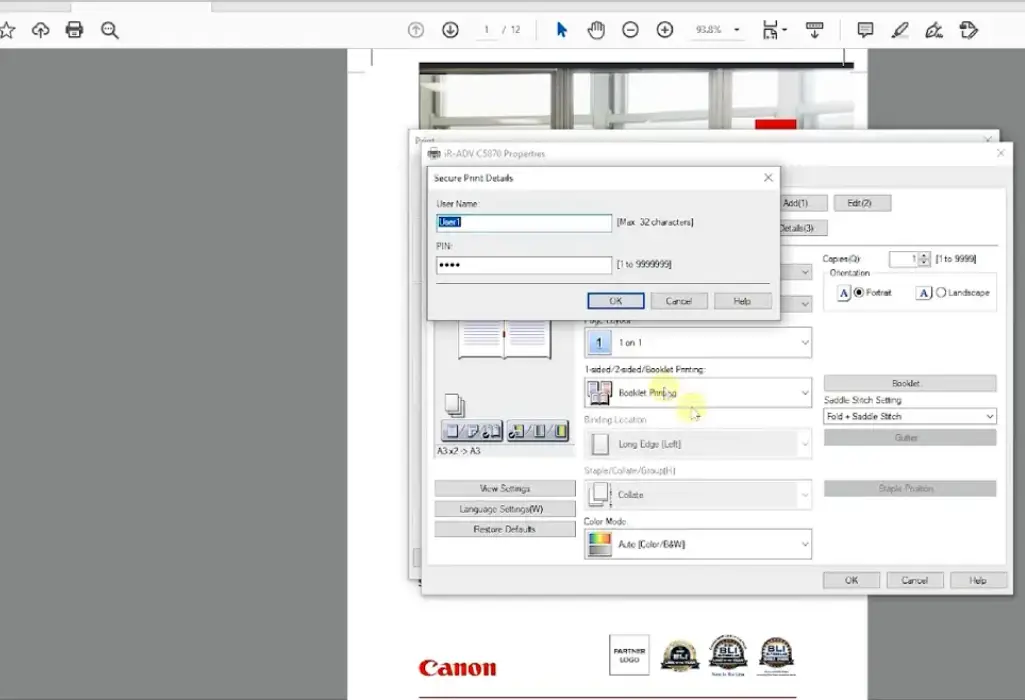This screenshot has height=700, width=1025.
Task: Open the sticky note comment tool
Action: coord(864,30)
